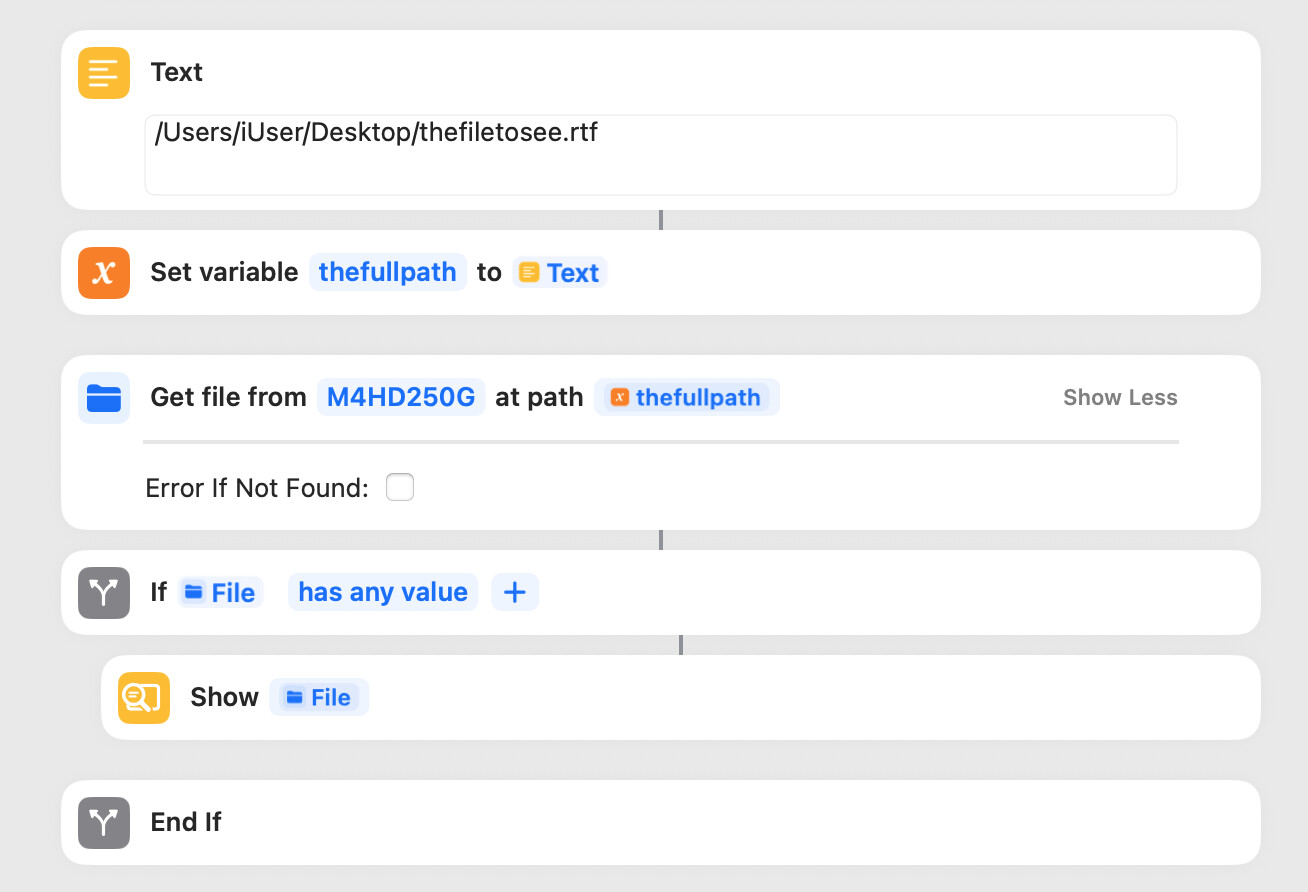The height and width of the screenshot is (892, 1308).
Task: Toggle the Error If Not Found checkbox
Action: (400, 488)
